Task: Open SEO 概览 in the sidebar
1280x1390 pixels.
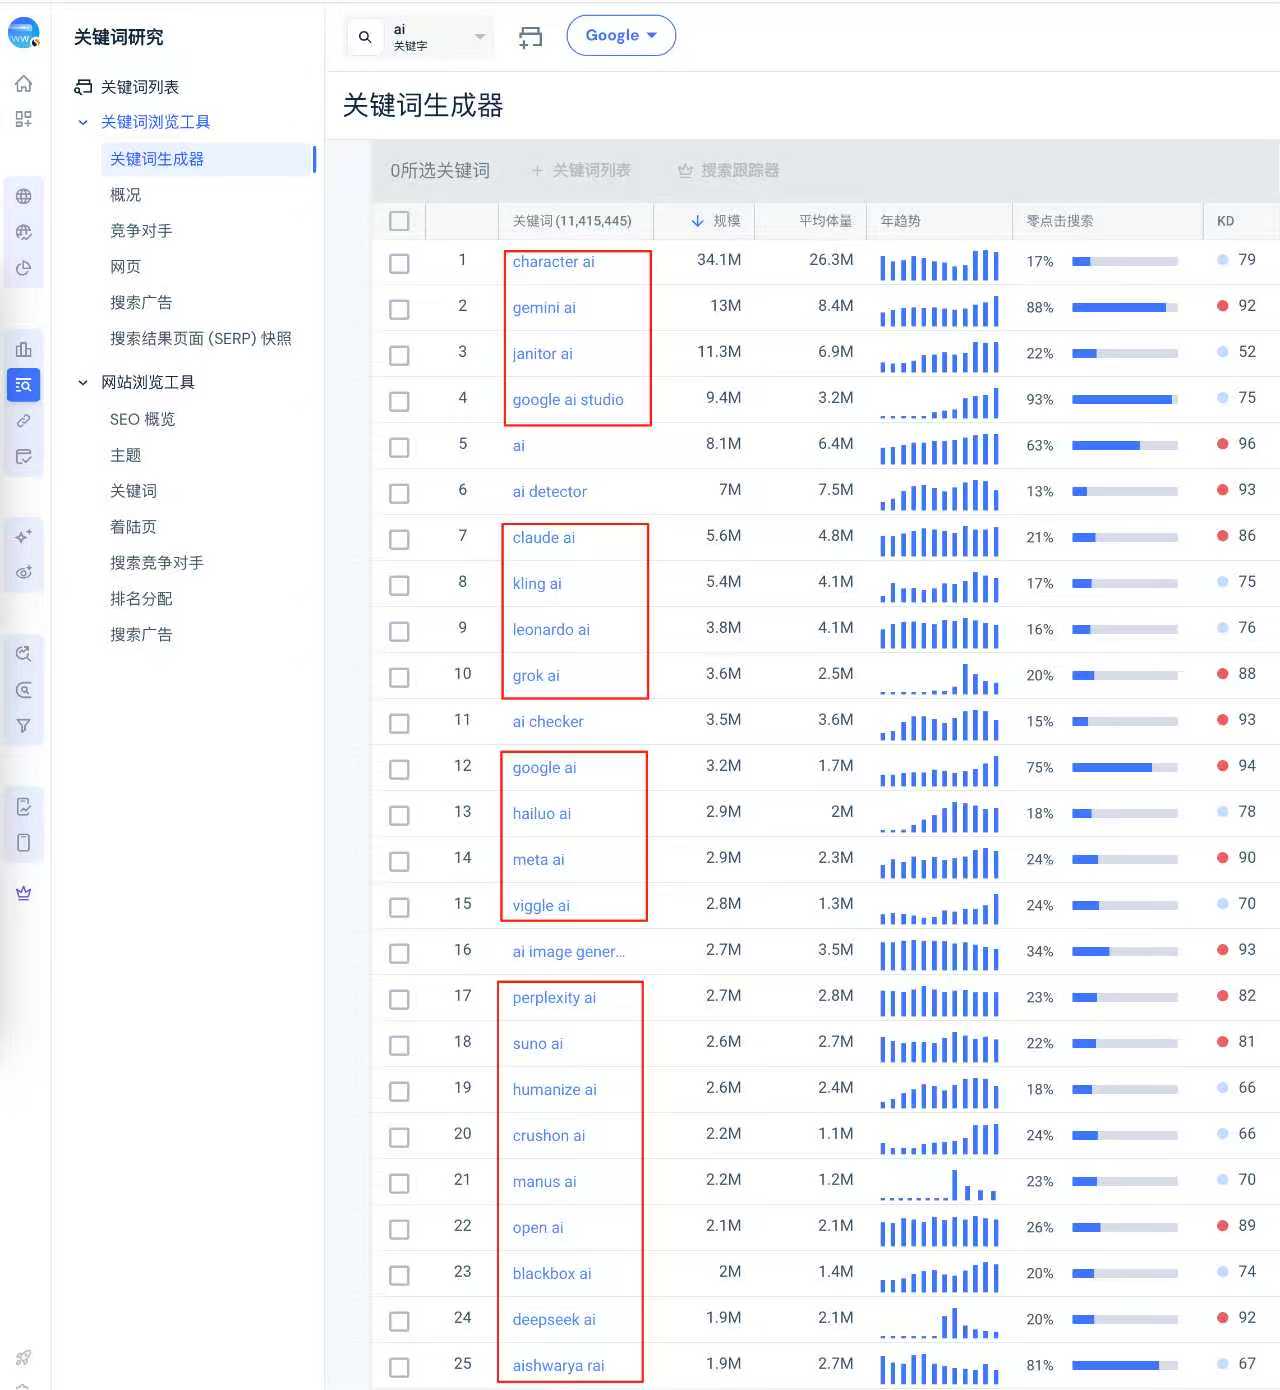Action: 142,419
